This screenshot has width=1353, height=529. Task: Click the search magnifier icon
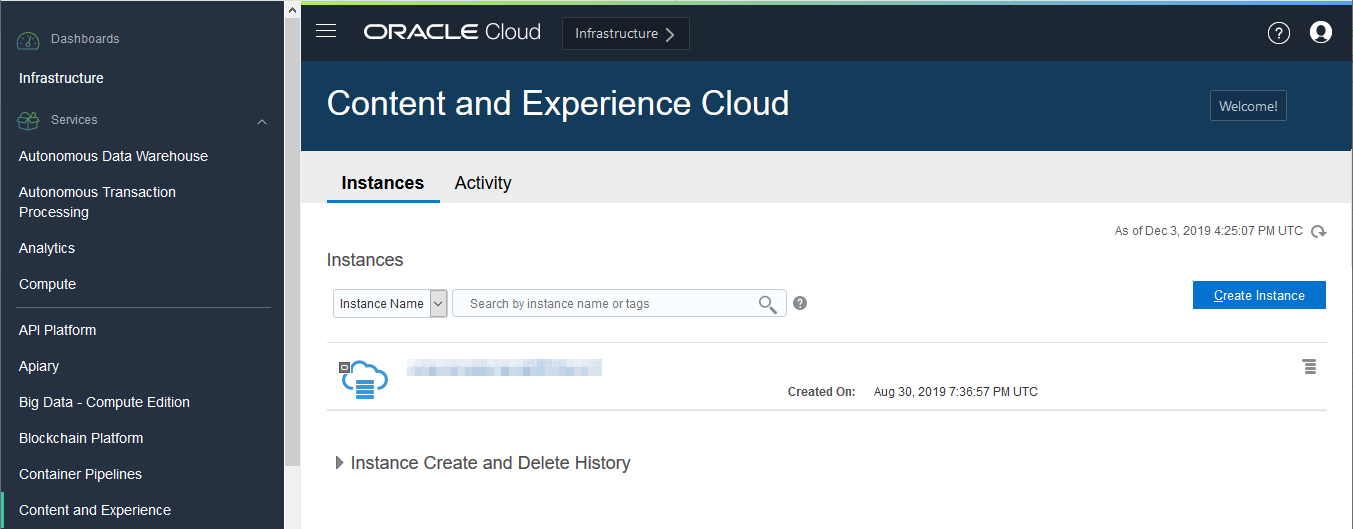tap(767, 304)
